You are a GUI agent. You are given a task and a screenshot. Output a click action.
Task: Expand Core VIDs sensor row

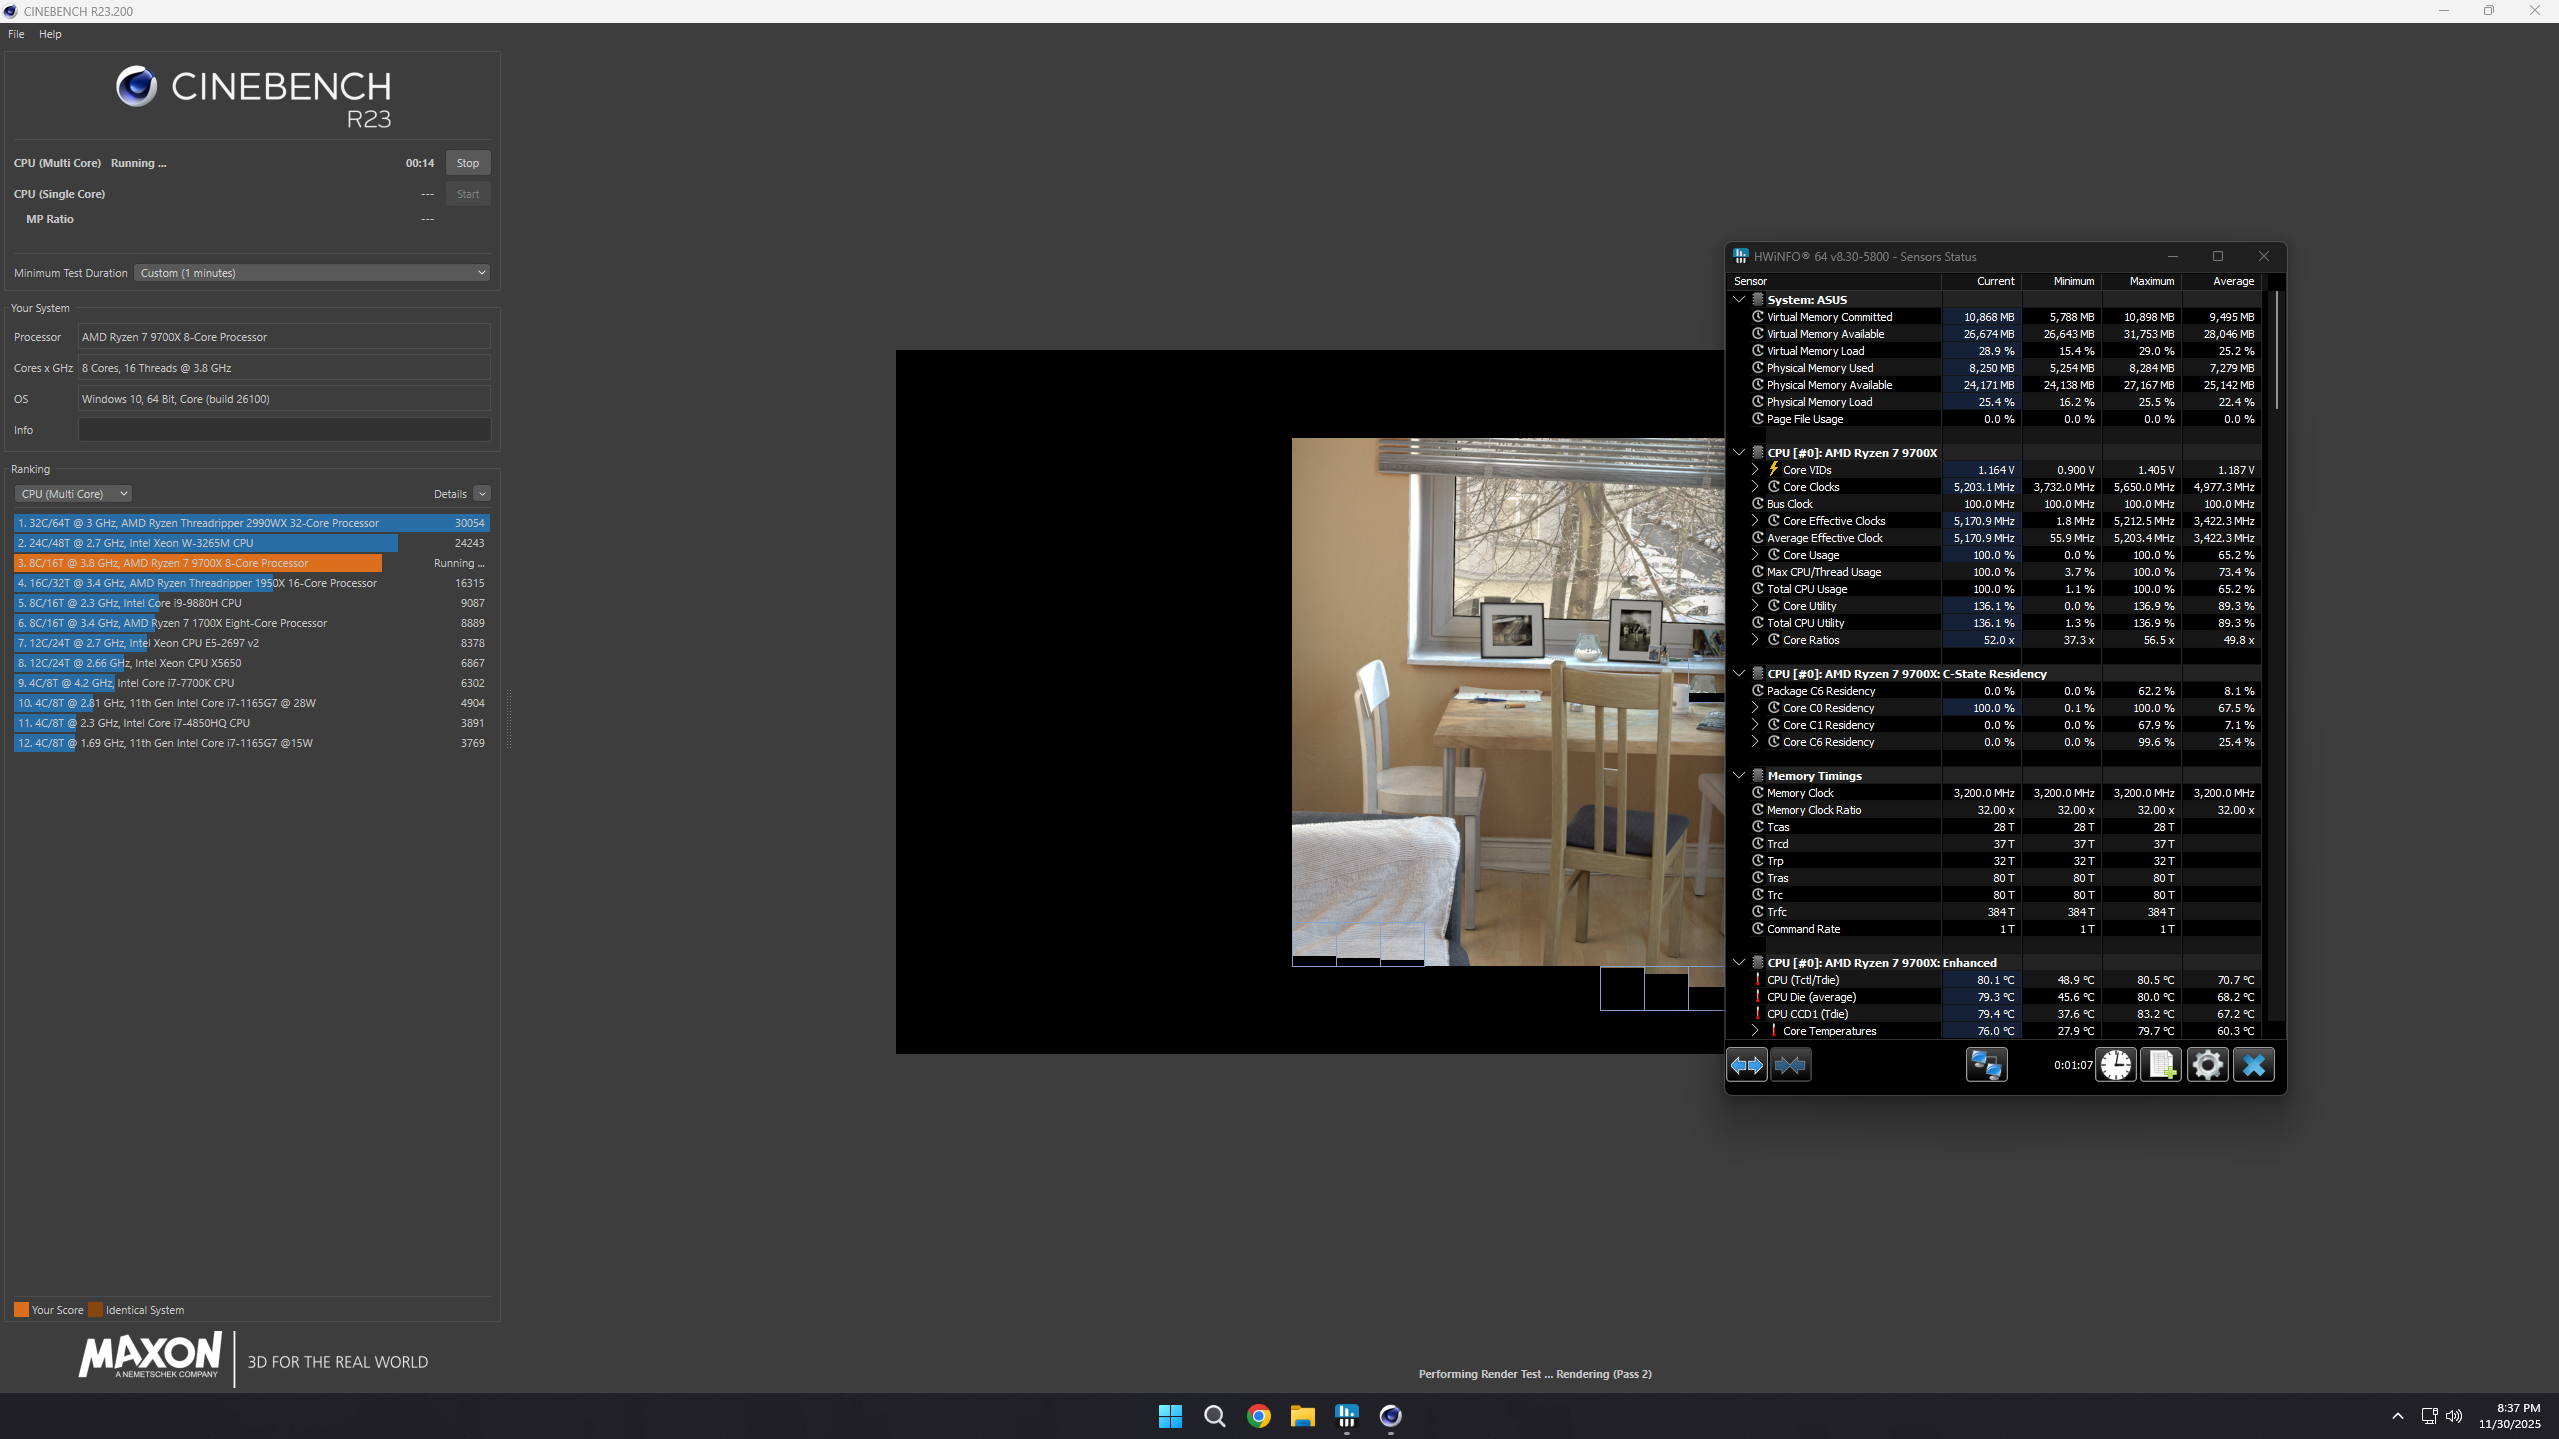click(x=1755, y=469)
